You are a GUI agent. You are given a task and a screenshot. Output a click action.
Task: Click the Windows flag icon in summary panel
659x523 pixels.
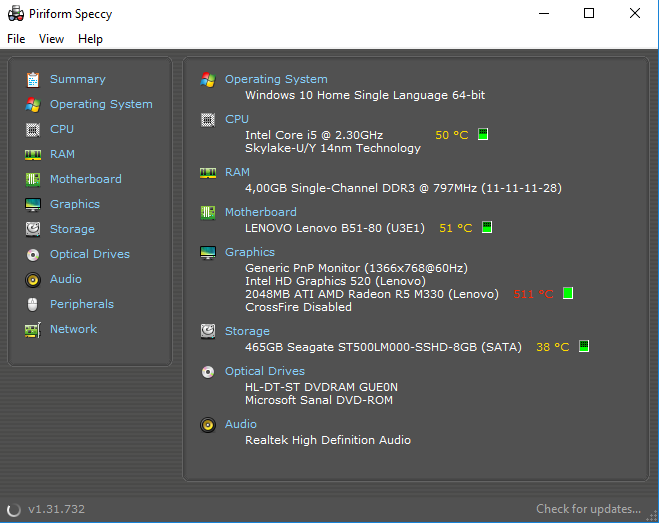click(208, 79)
